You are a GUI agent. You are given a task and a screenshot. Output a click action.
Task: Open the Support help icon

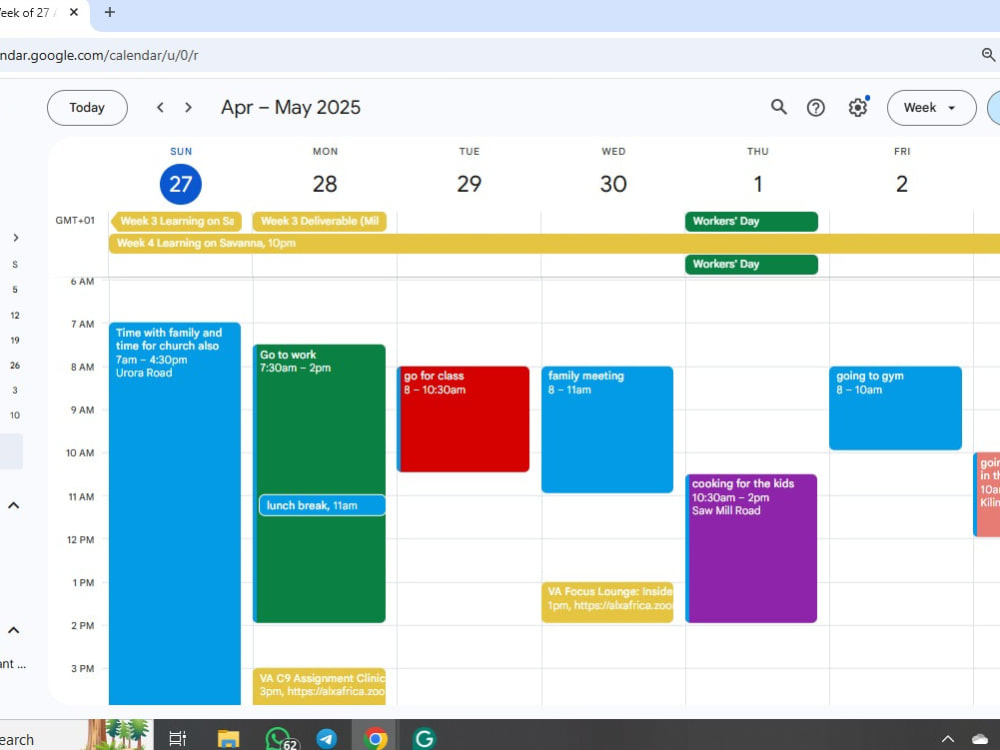[816, 108]
